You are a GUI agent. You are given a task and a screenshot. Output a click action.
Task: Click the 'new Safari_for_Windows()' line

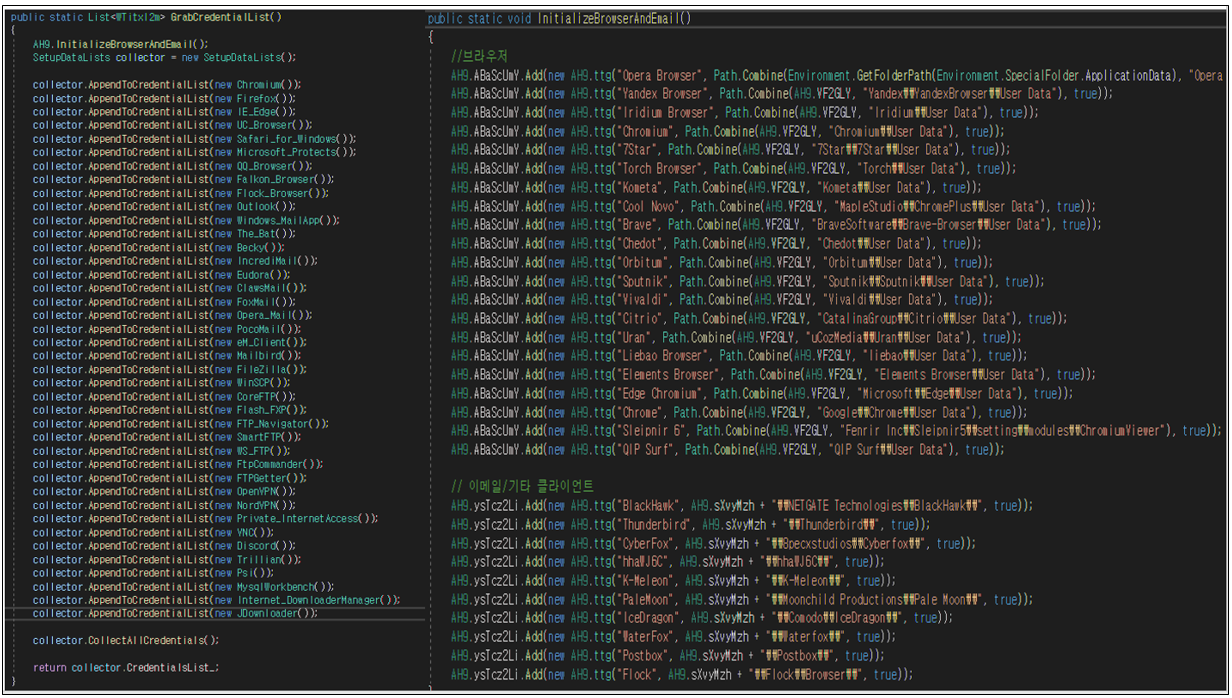click(194, 139)
